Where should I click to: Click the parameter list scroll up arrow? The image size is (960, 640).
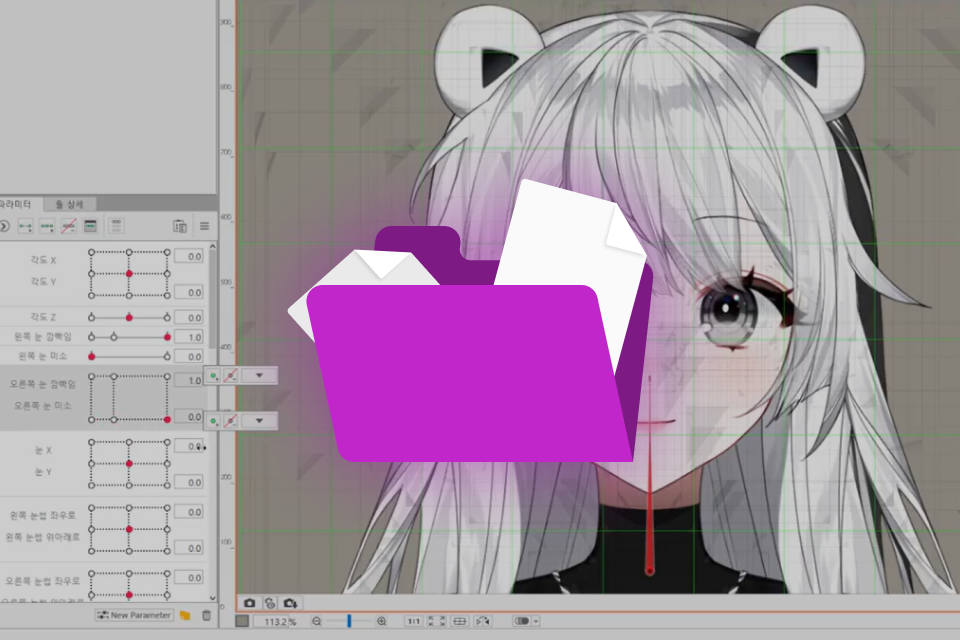click(x=212, y=246)
